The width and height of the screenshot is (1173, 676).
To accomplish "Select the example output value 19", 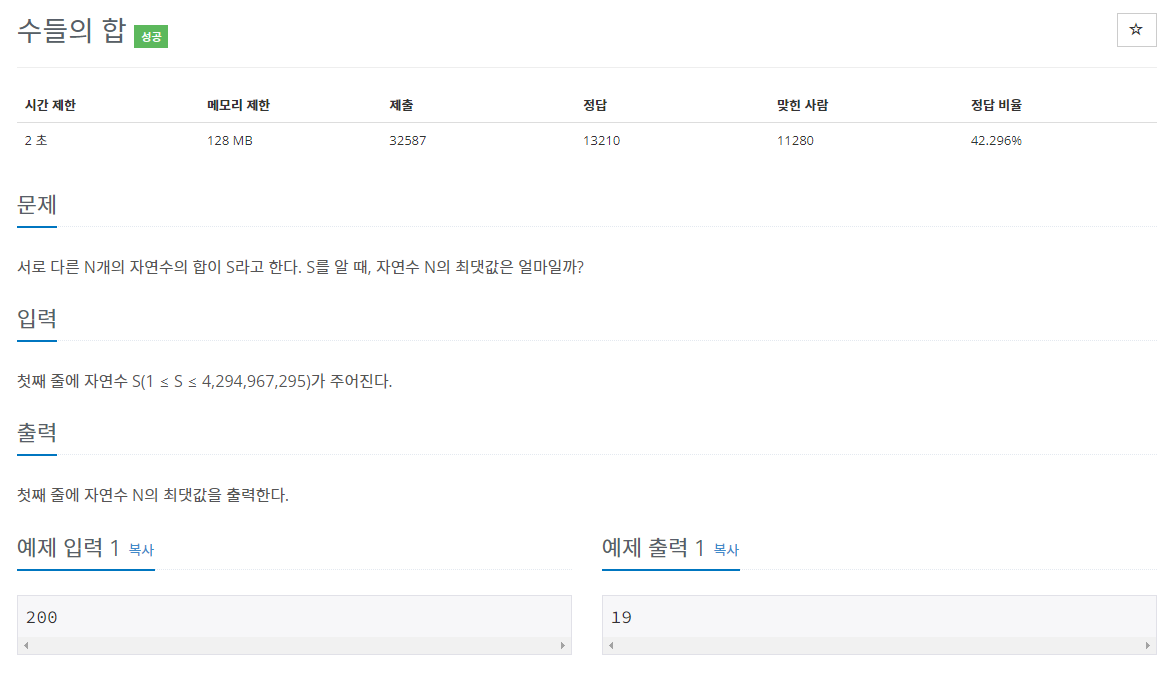I will (622, 618).
